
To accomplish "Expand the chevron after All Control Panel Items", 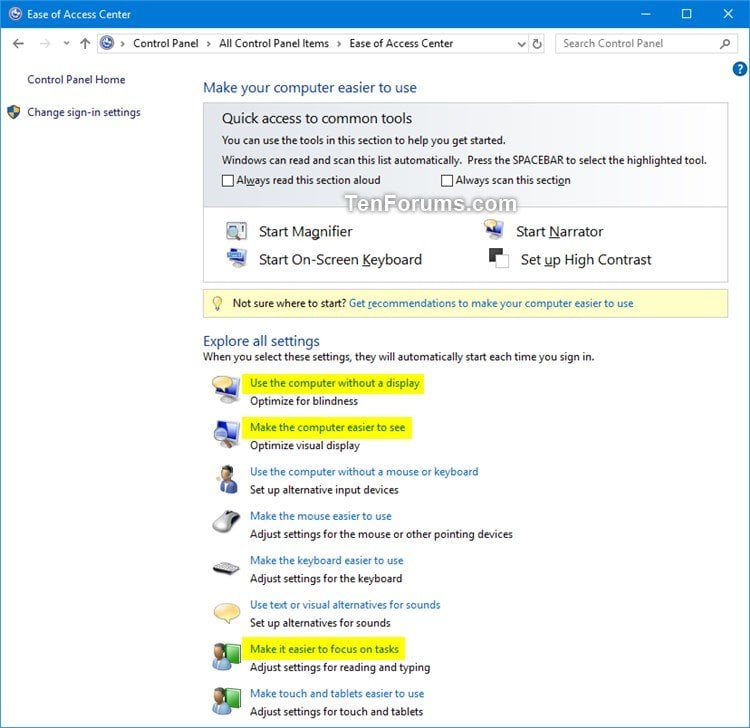I will [x=339, y=44].
